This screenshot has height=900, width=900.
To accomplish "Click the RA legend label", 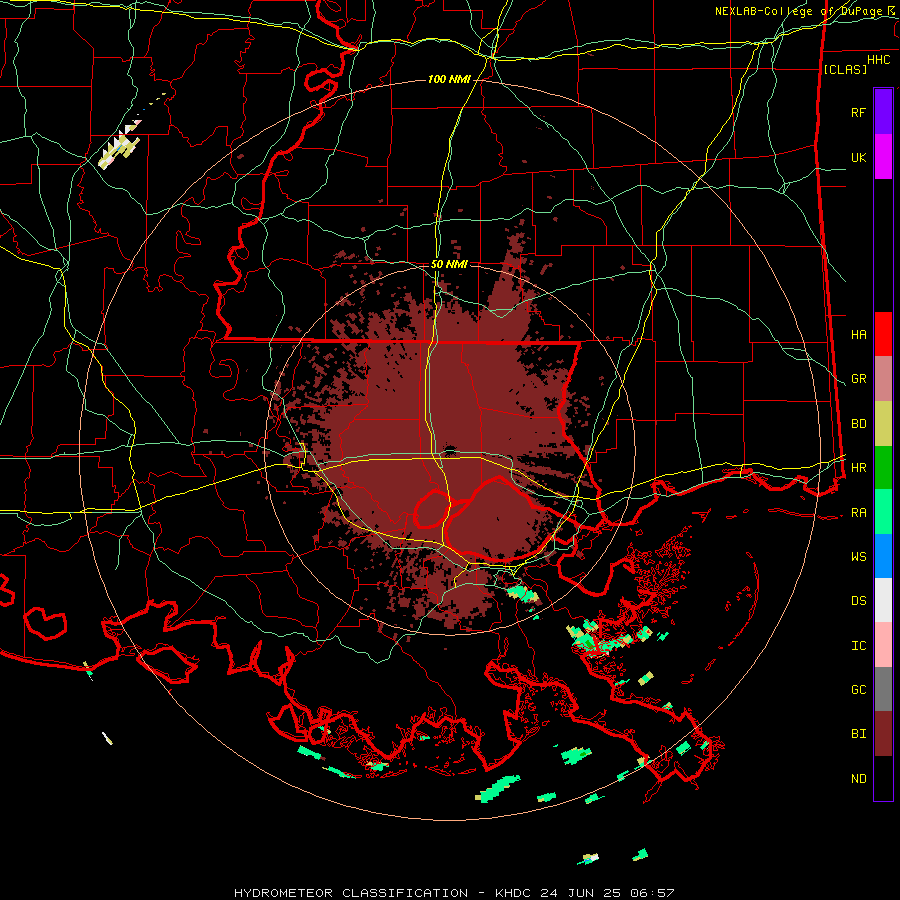I will (859, 513).
